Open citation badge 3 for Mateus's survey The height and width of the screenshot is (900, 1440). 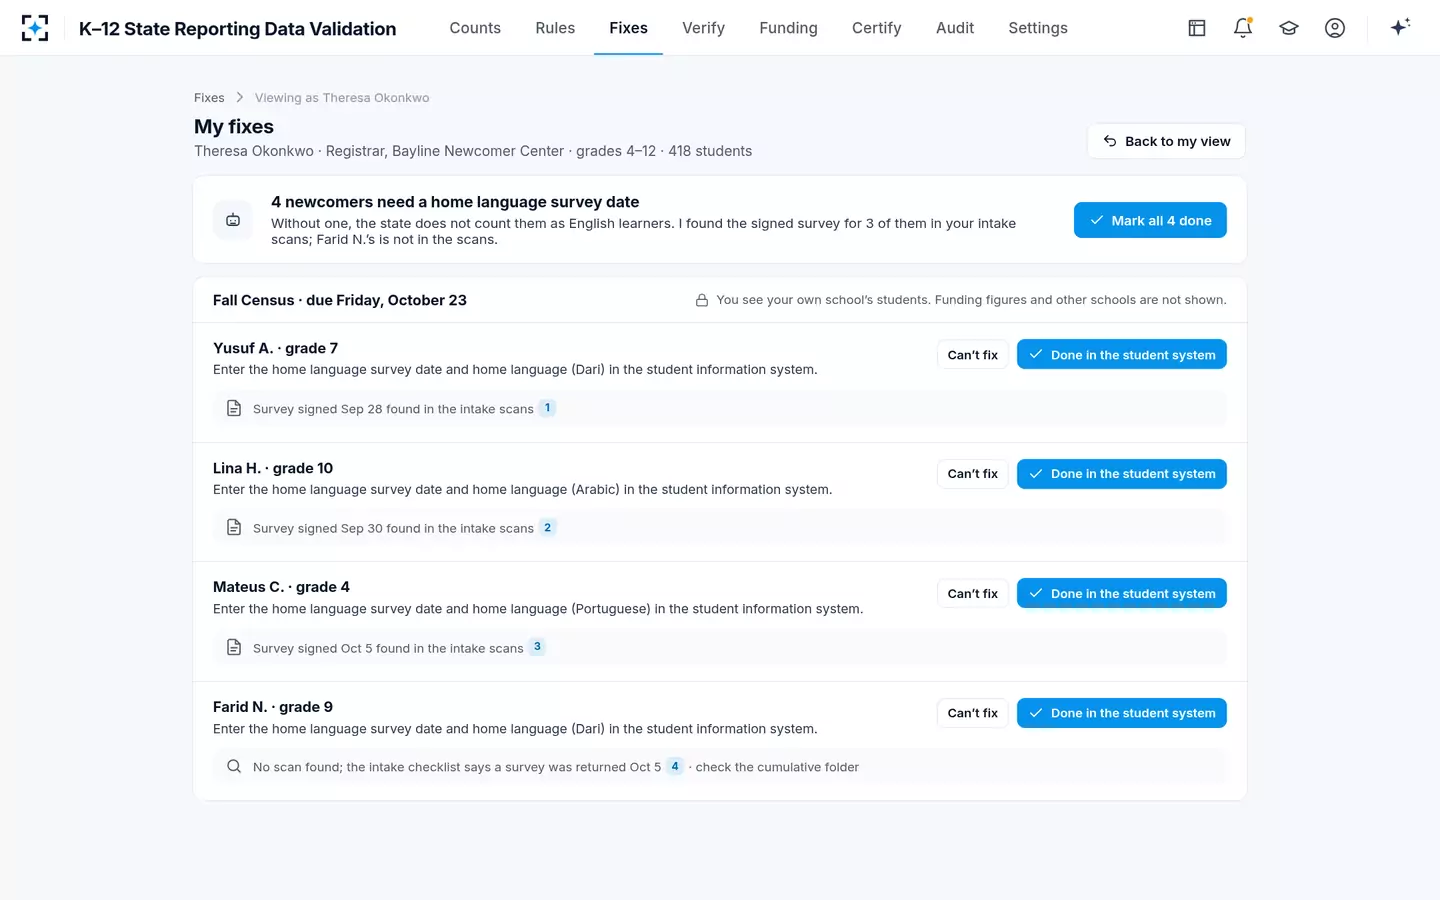[537, 647]
